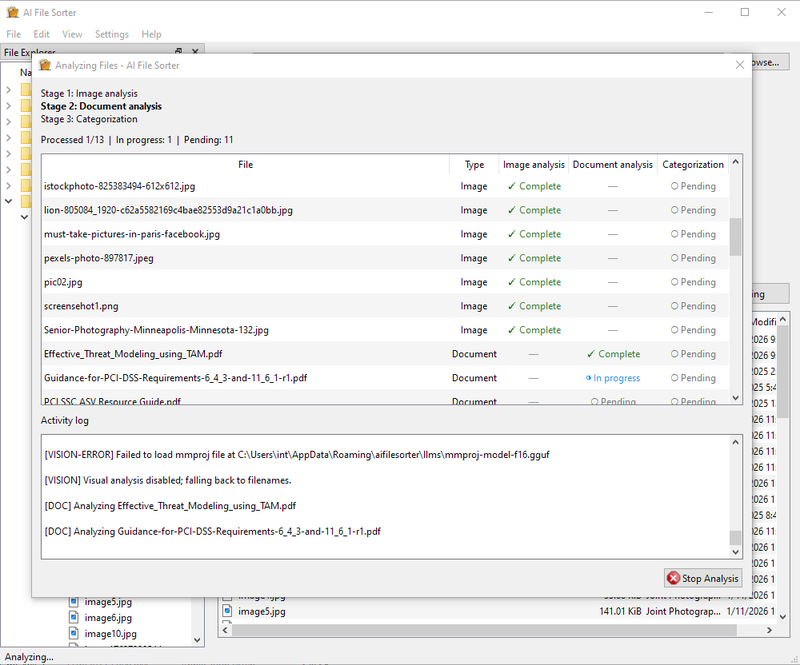Collapse the expanded folder in sidebar tree

(8, 201)
